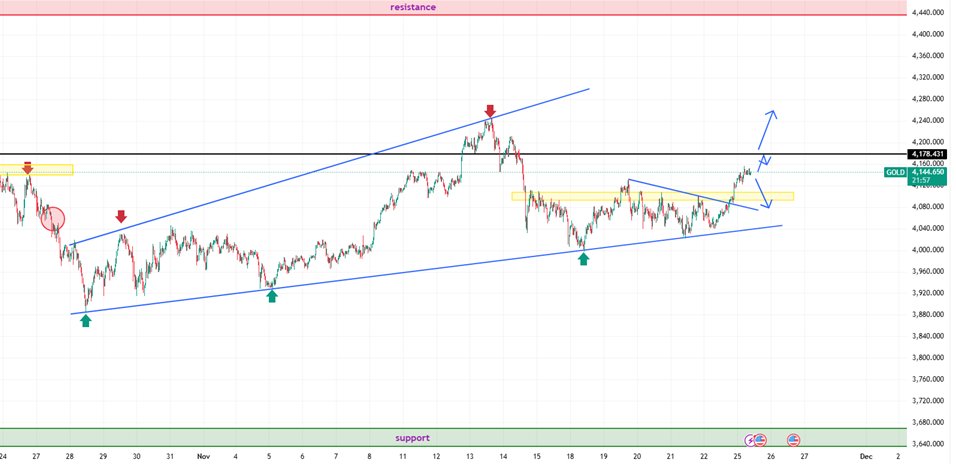Image resolution: width=956 pixels, height=464 pixels.
Task: Select the green up arrow under the Oct 28 low
Action: (86, 321)
